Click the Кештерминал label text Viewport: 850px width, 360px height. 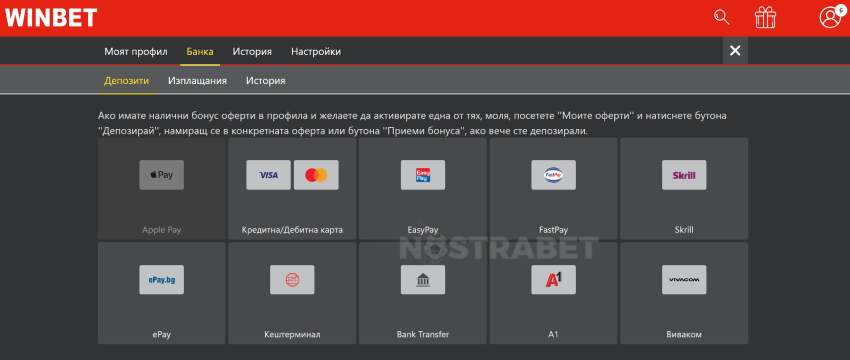coord(292,335)
